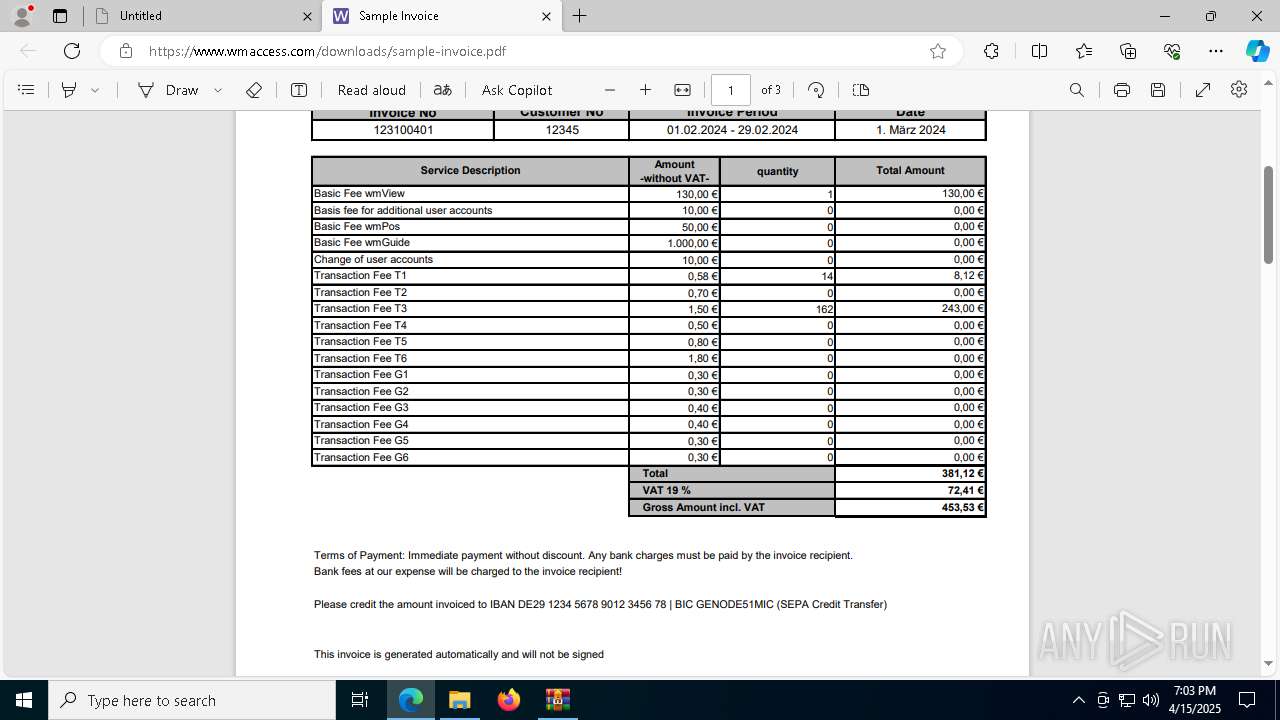
Task: Switch the page view layout
Action: [861, 90]
